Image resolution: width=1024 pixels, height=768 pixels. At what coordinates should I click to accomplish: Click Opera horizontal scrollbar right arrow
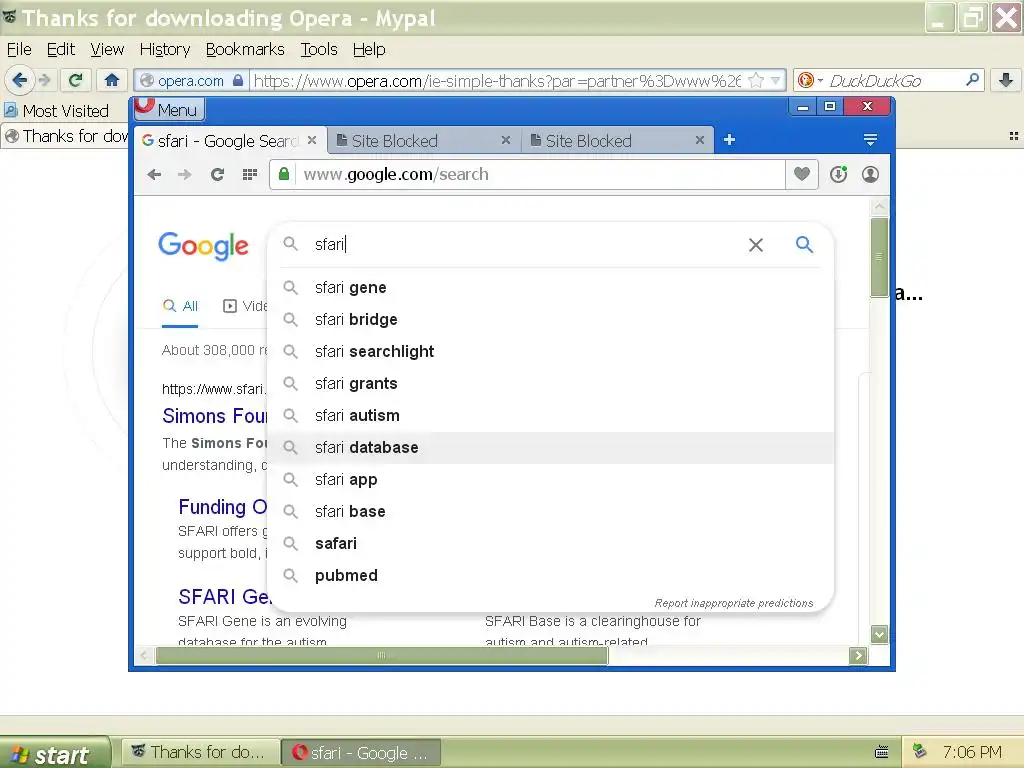[x=858, y=655]
